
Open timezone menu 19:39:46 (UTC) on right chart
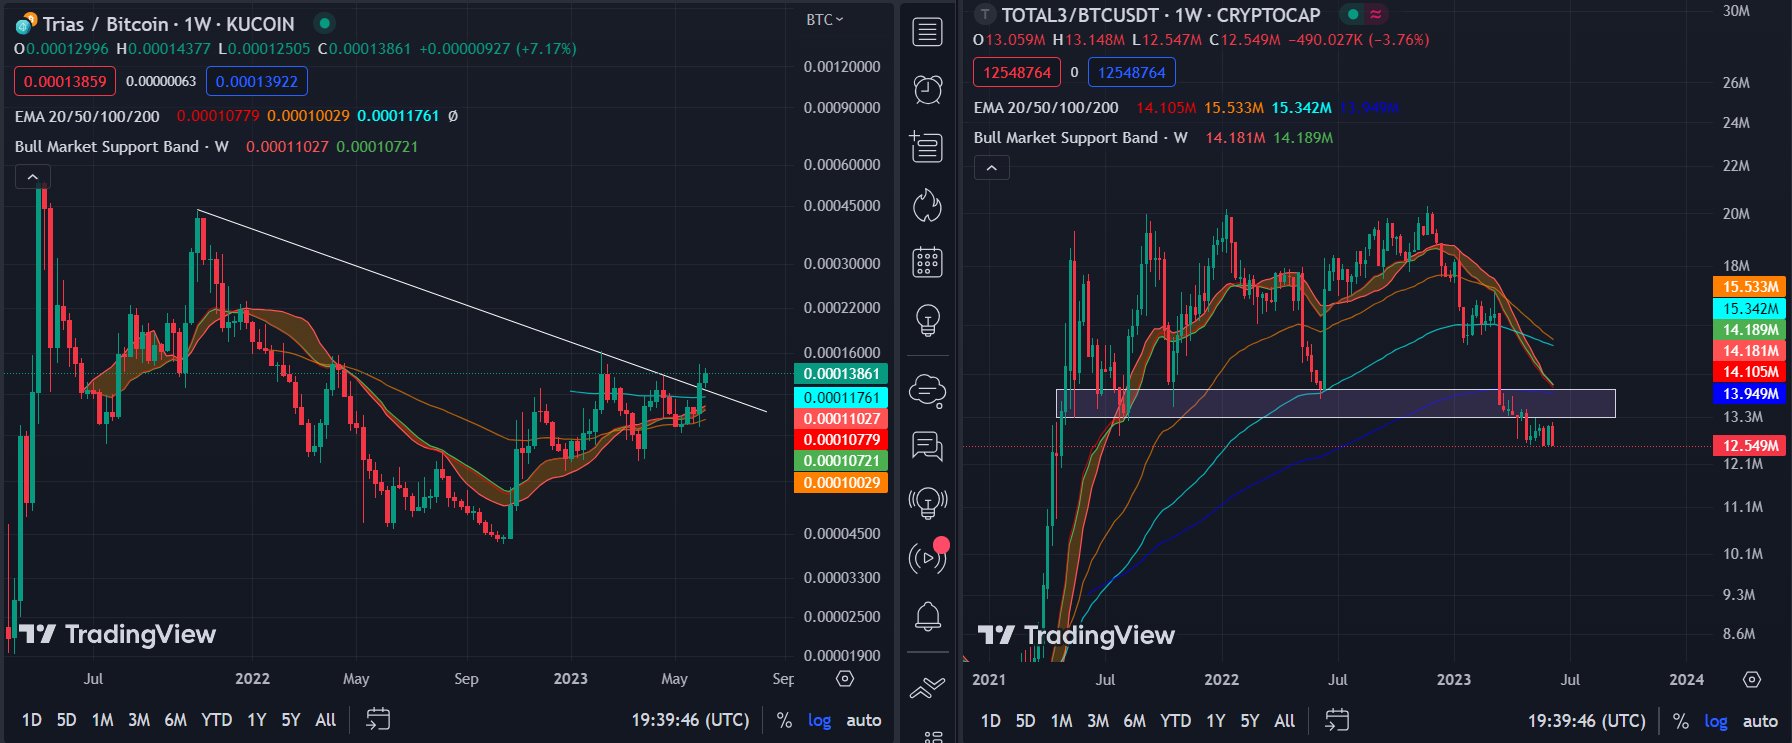click(x=1586, y=721)
